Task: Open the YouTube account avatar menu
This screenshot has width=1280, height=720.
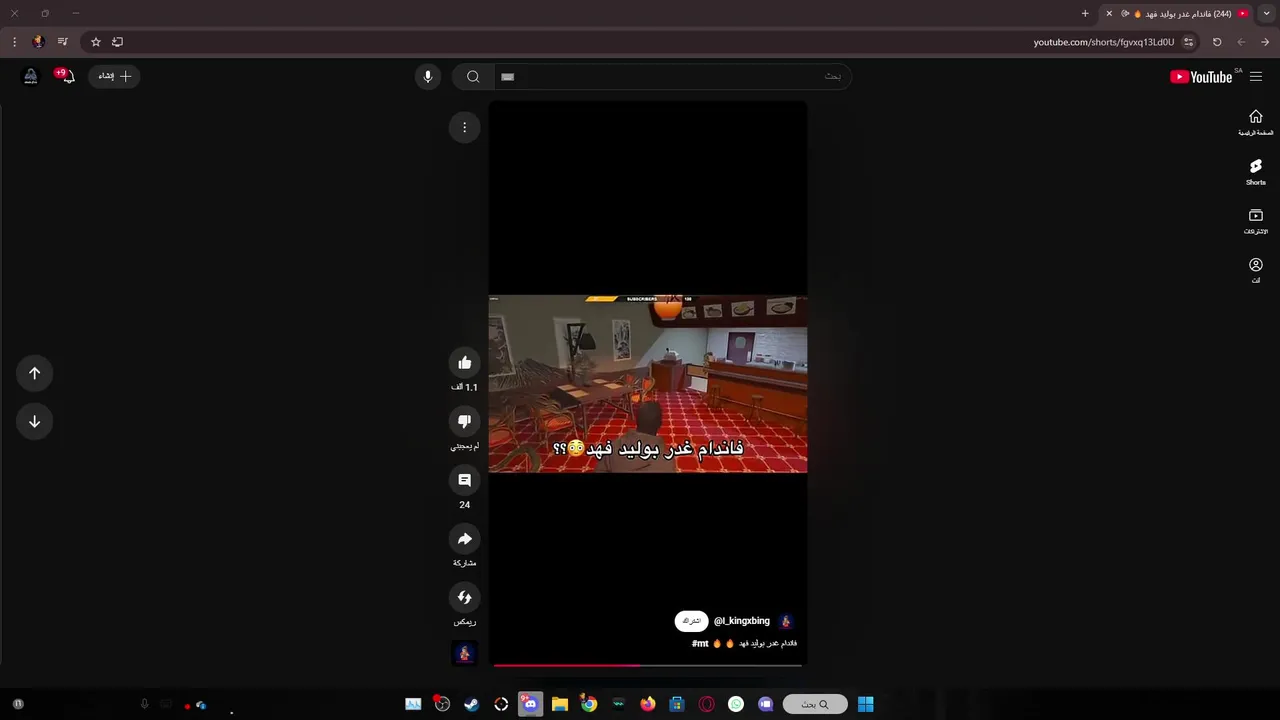Action: point(30,76)
